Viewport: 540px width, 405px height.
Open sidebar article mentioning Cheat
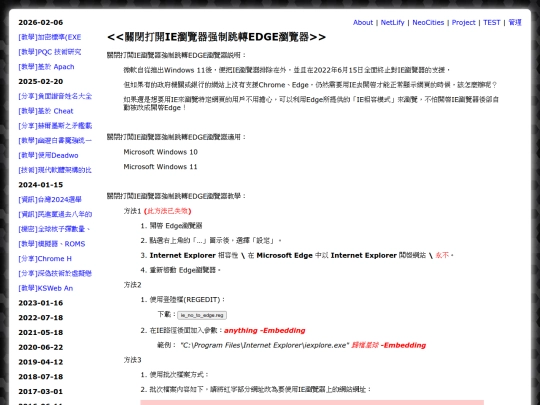46,111
